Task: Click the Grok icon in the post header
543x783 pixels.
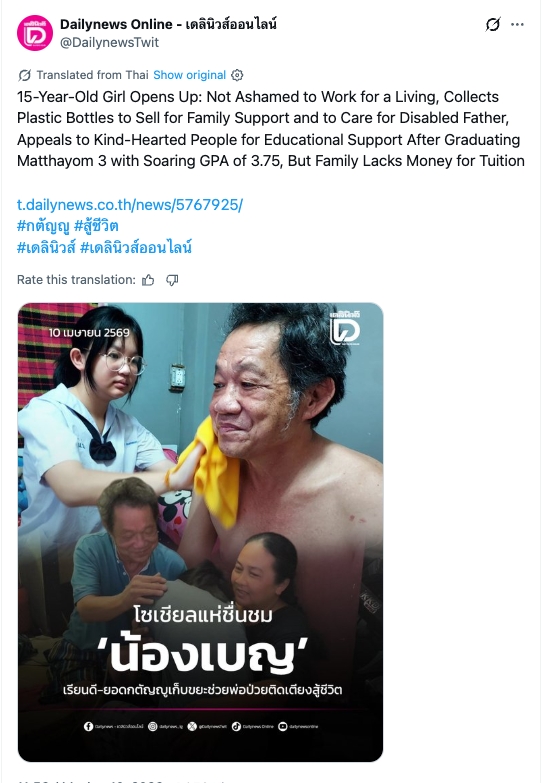Action: [x=493, y=24]
